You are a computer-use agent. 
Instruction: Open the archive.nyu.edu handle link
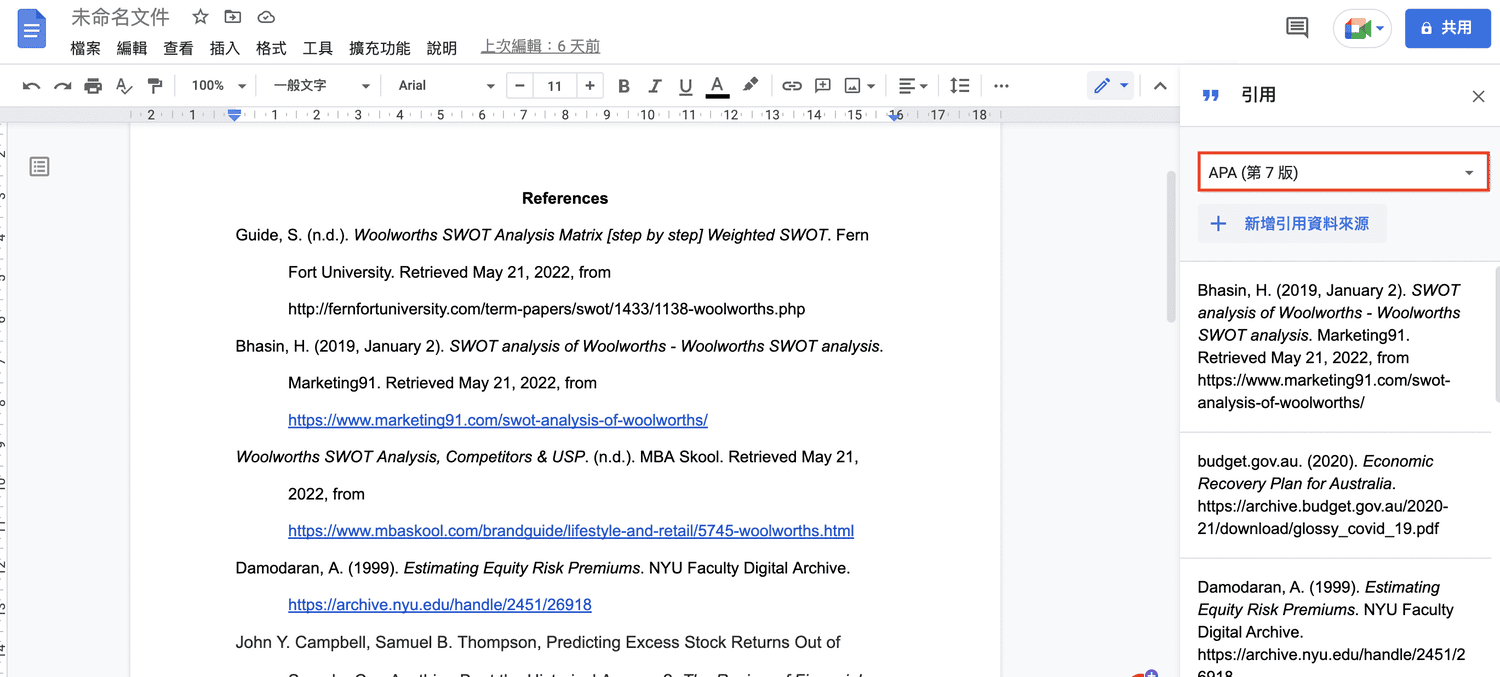[x=440, y=605]
